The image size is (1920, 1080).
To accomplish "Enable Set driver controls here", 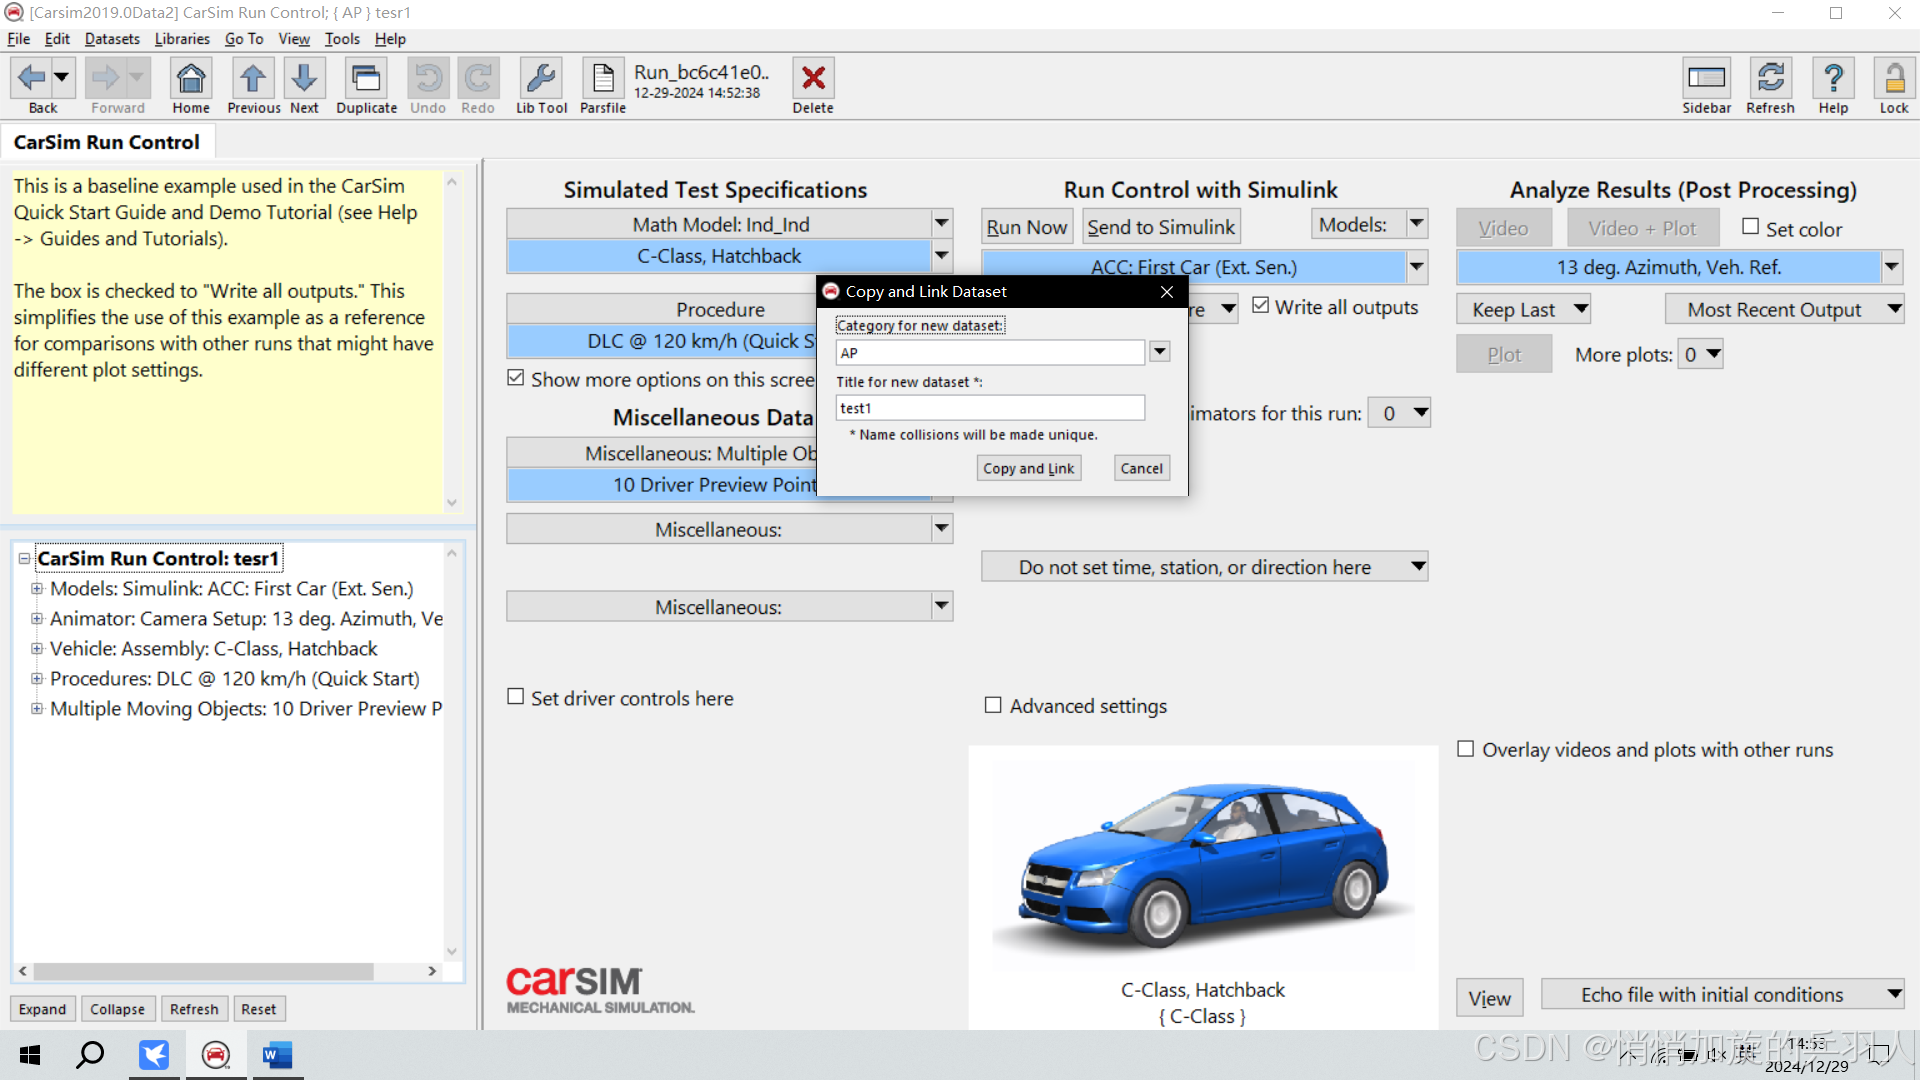I will click(x=516, y=697).
